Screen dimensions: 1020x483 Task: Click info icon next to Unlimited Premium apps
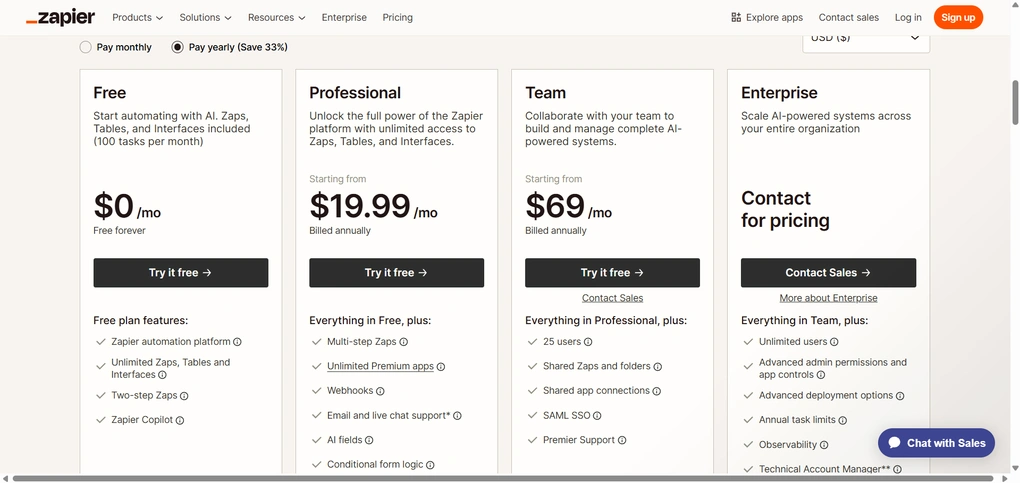coord(440,366)
